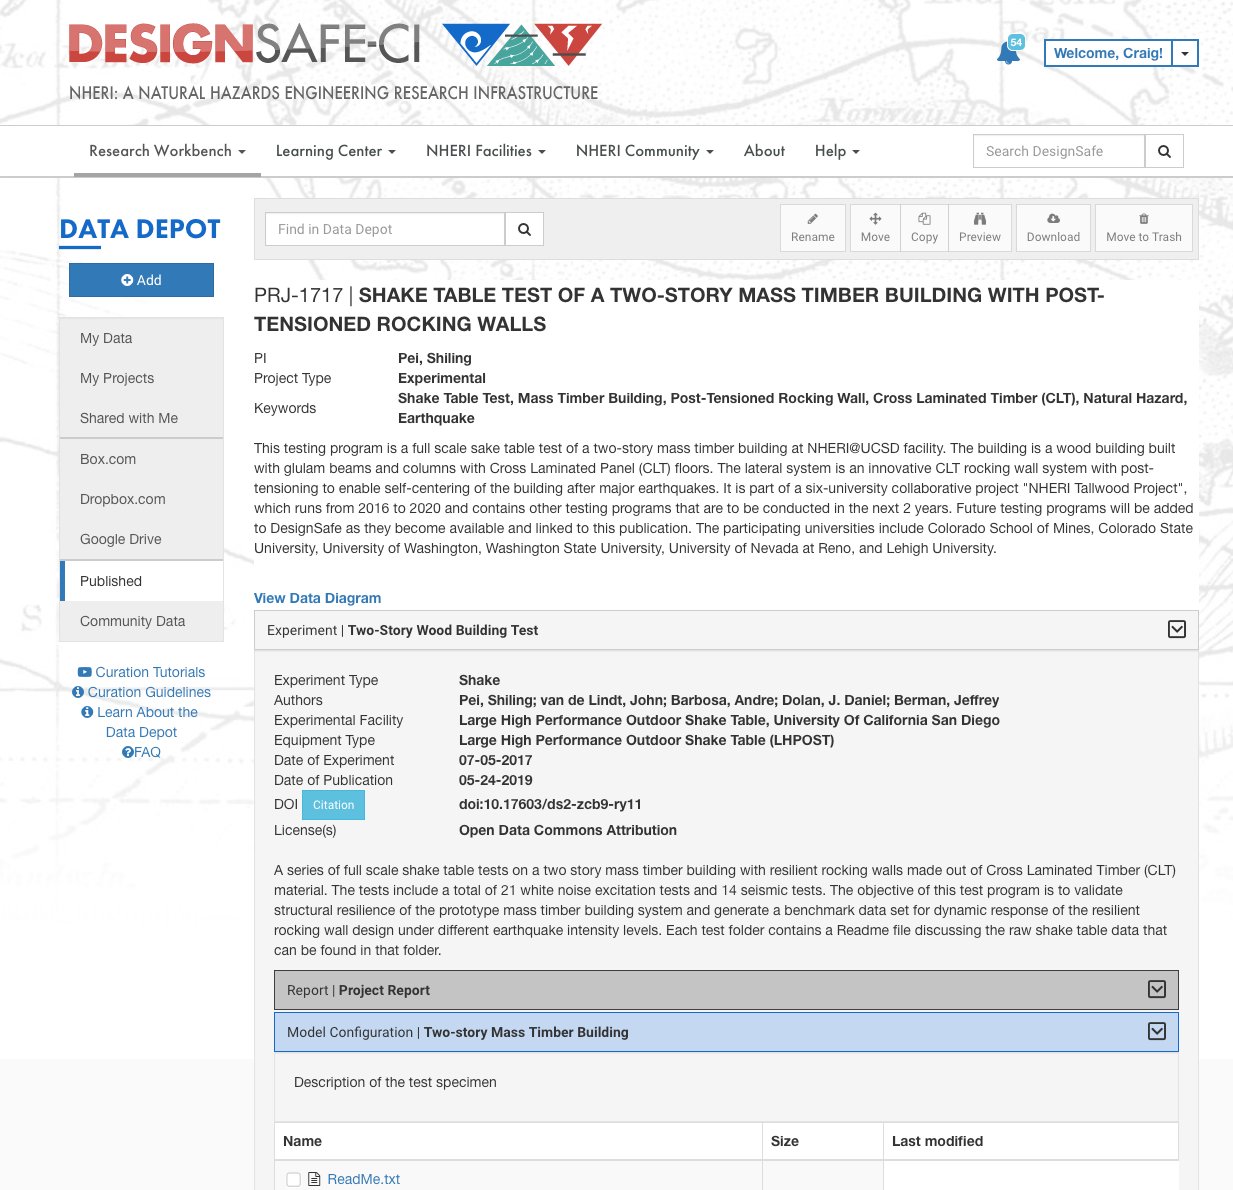1233x1190 pixels.
Task: Open the Research Workbench menu
Action: (x=167, y=151)
